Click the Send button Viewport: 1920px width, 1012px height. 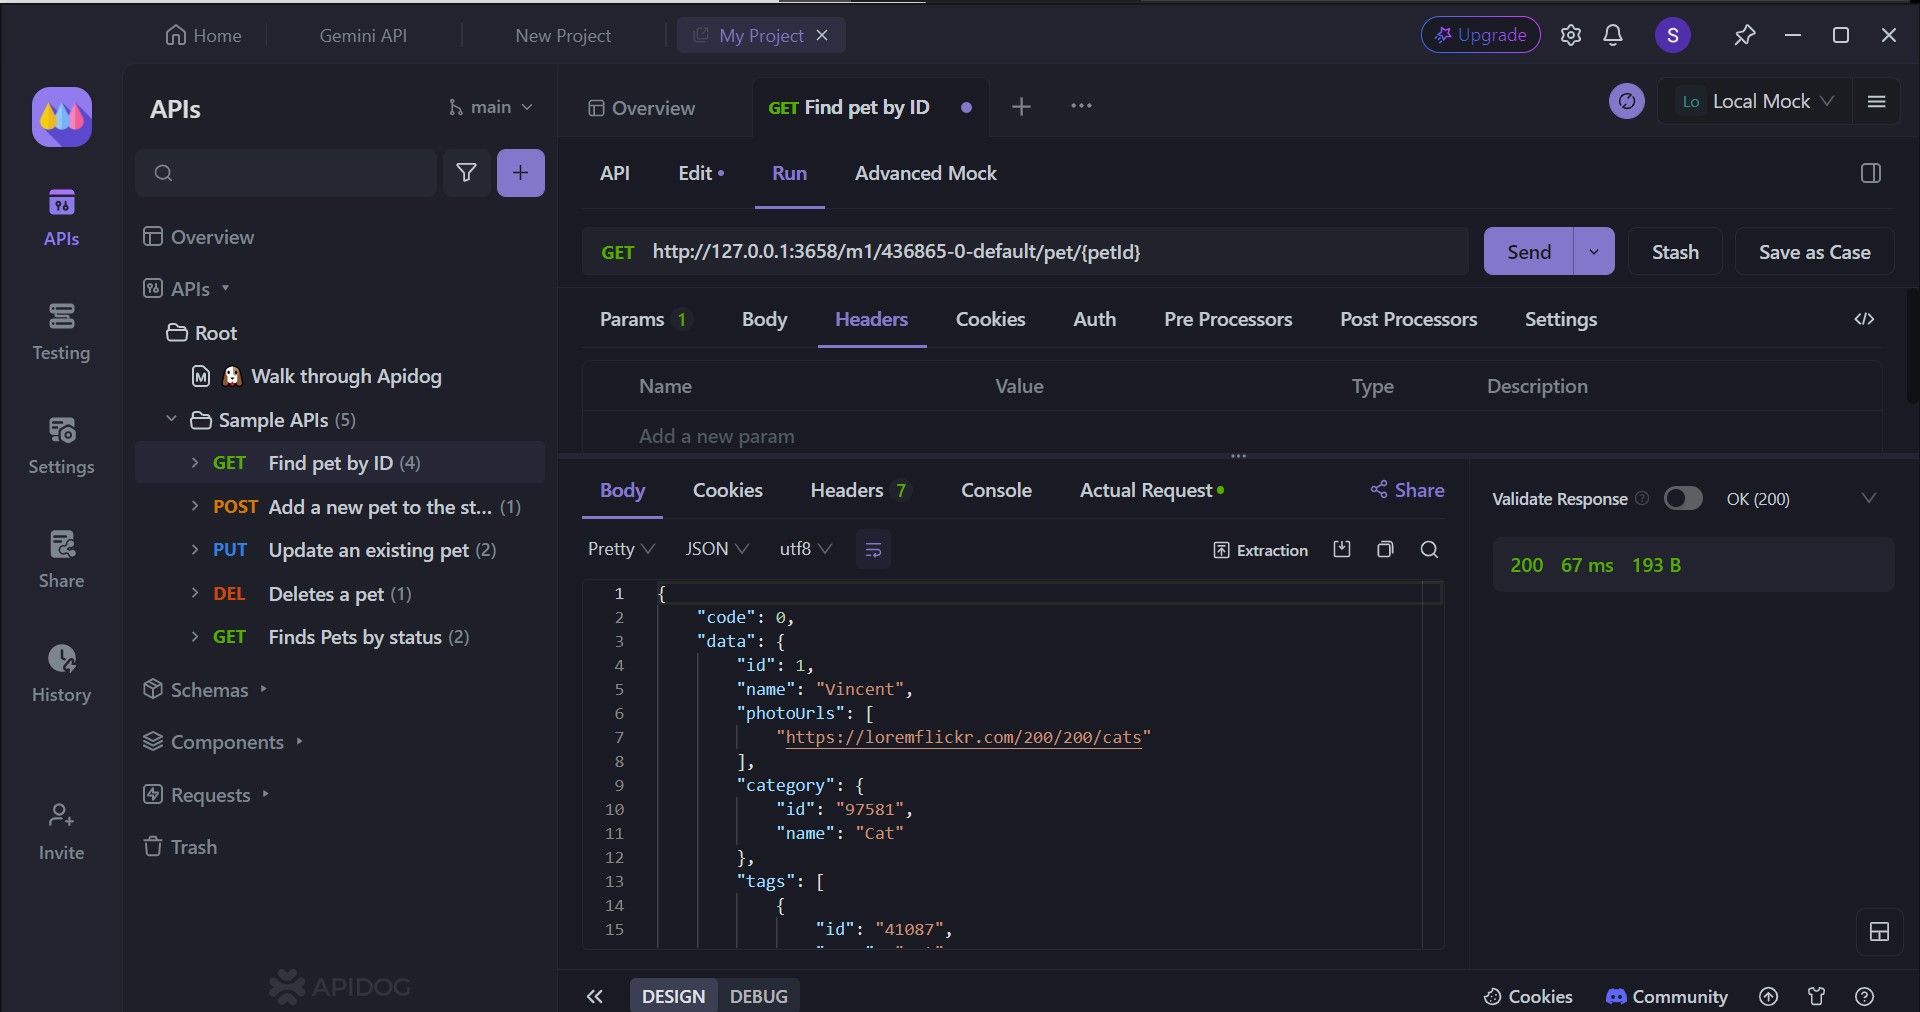[x=1527, y=251]
